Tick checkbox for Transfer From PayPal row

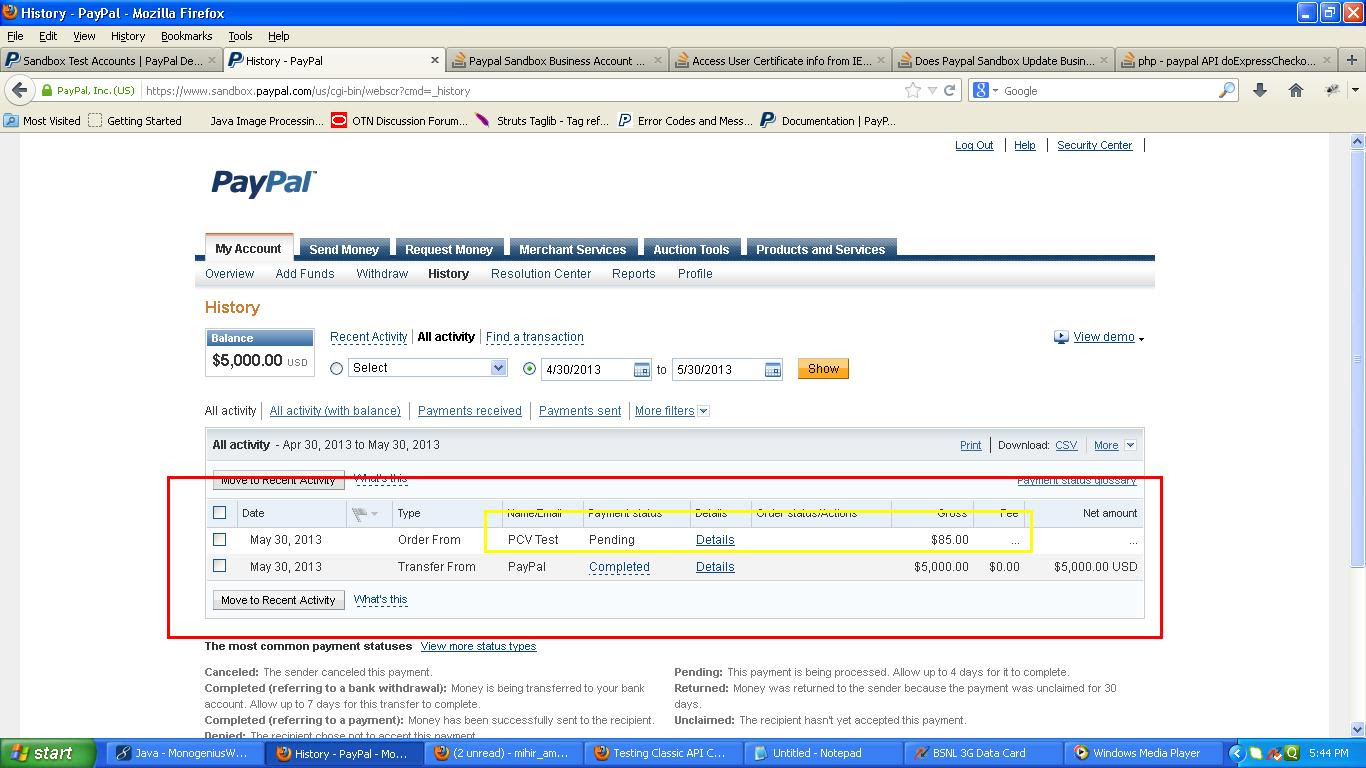(220, 565)
